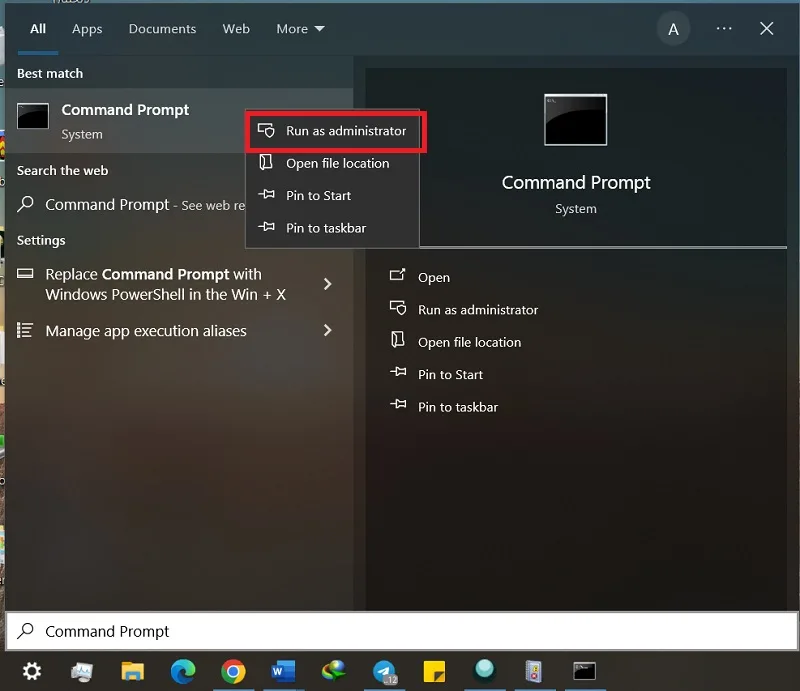800x691 pixels.
Task: Switch to the Documents tab
Action: pos(162,29)
